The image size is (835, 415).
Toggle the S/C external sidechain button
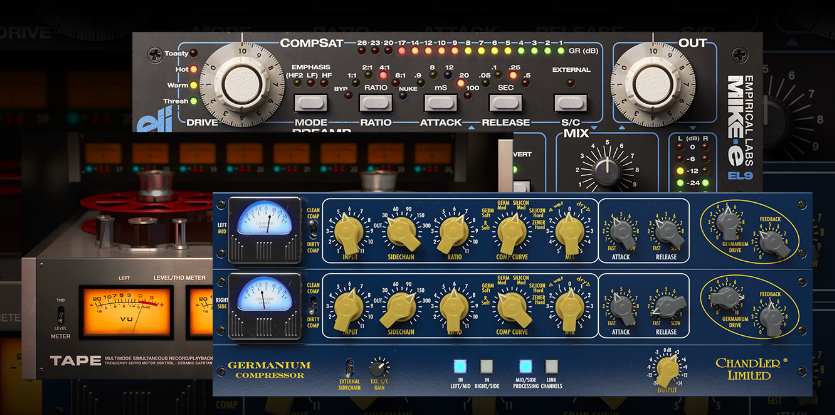tap(571, 102)
